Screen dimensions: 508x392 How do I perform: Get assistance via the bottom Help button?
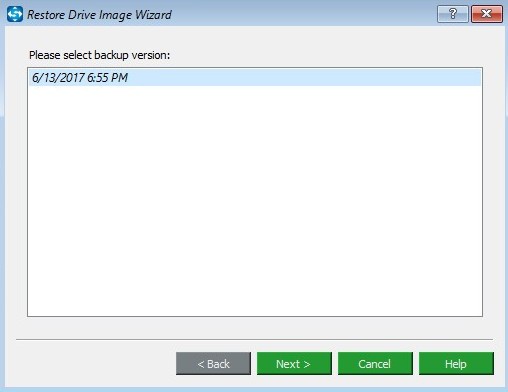[456, 364]
